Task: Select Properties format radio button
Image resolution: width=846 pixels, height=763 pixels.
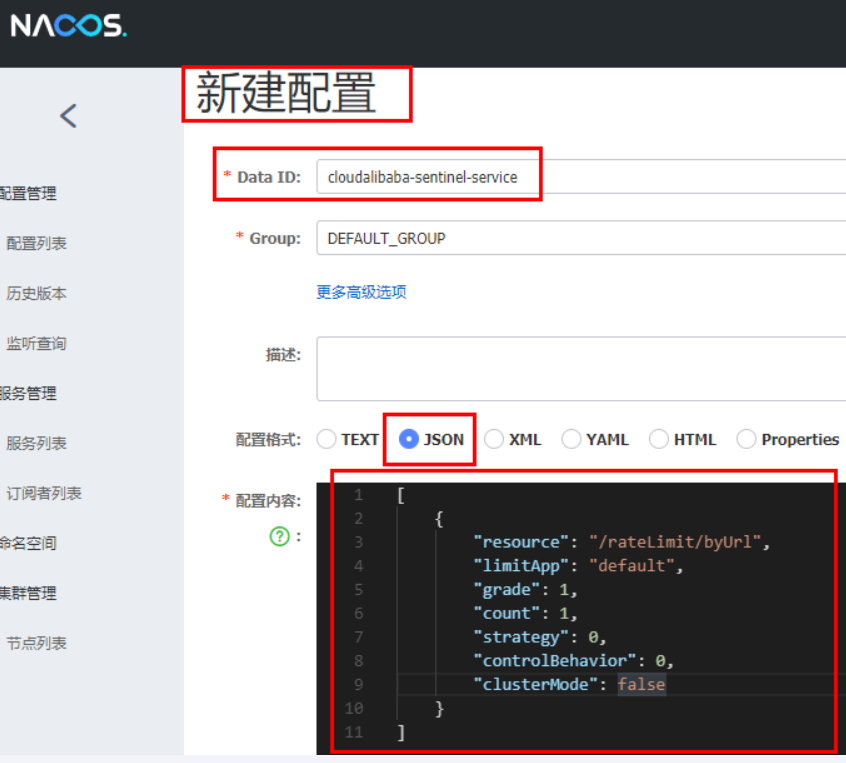Action: click(x=746, y=439)
